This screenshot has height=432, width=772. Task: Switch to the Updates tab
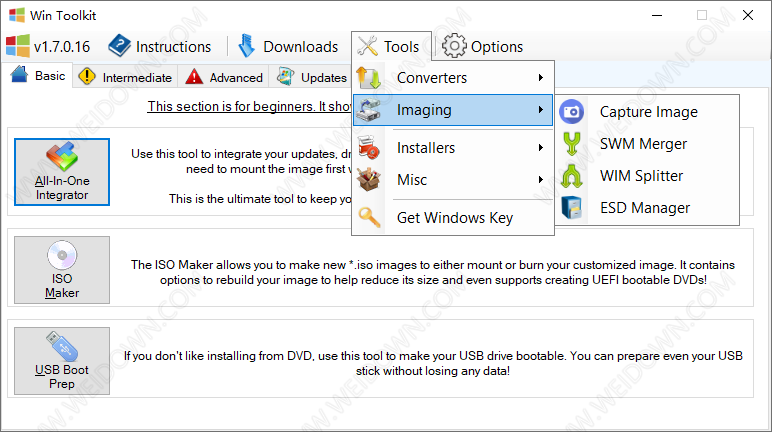[x=312, y=77]
